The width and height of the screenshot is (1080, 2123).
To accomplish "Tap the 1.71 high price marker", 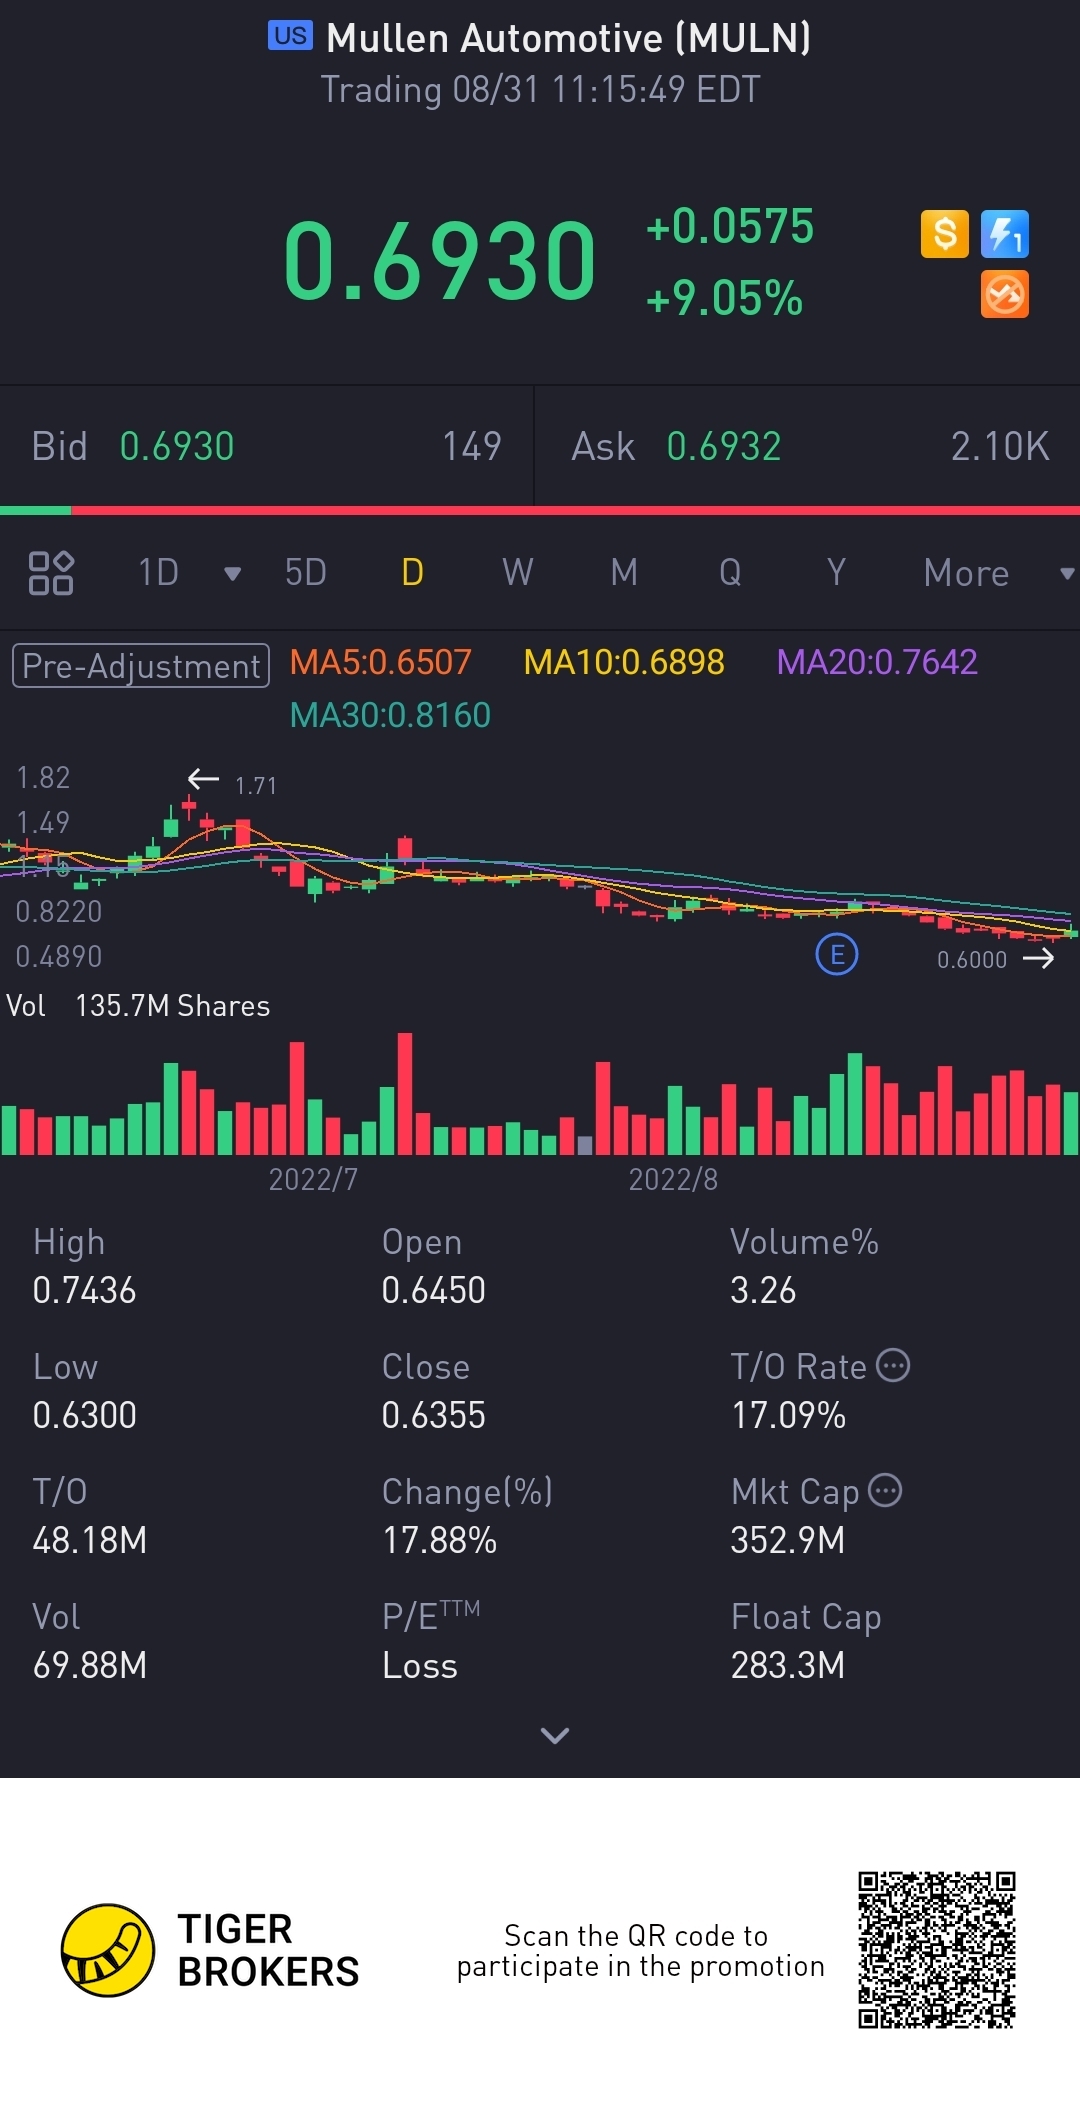I will 255,786.
